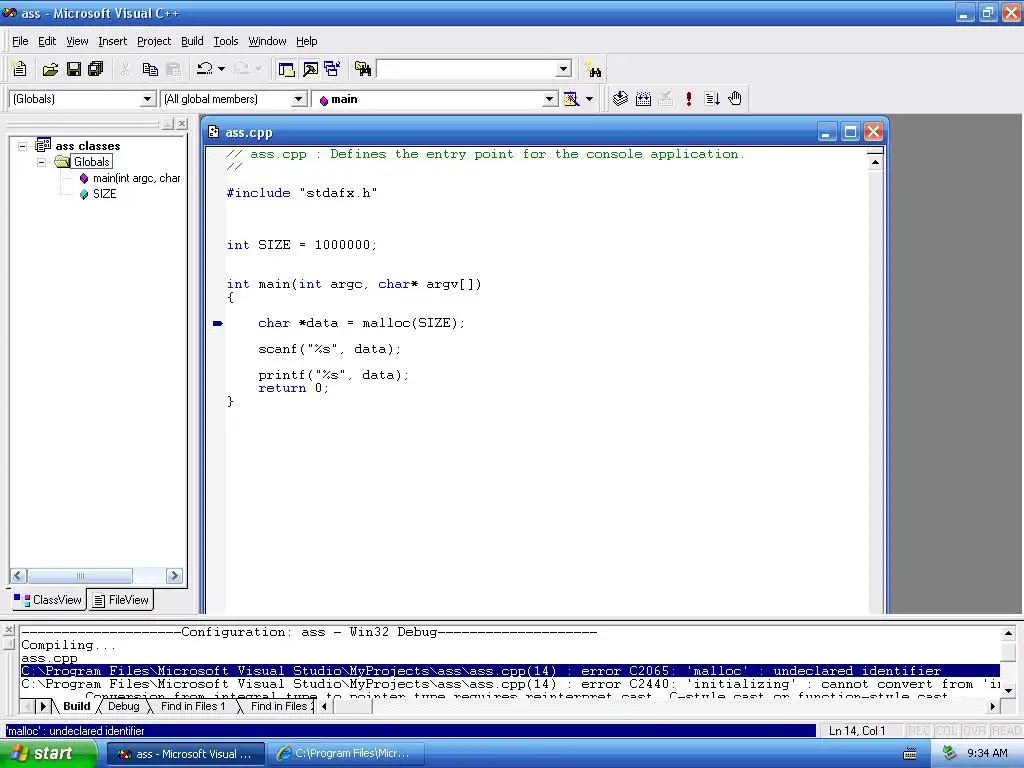Select the SIZE variable in class tree
Viewport: 1024px width, 768px height.
tap(104, 194)
